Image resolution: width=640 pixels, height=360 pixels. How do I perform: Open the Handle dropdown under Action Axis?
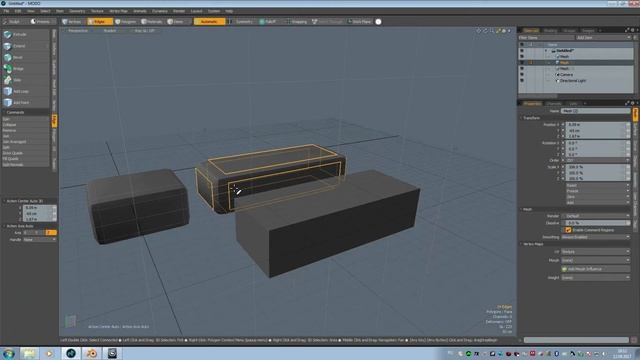click(x=40, y=240)
